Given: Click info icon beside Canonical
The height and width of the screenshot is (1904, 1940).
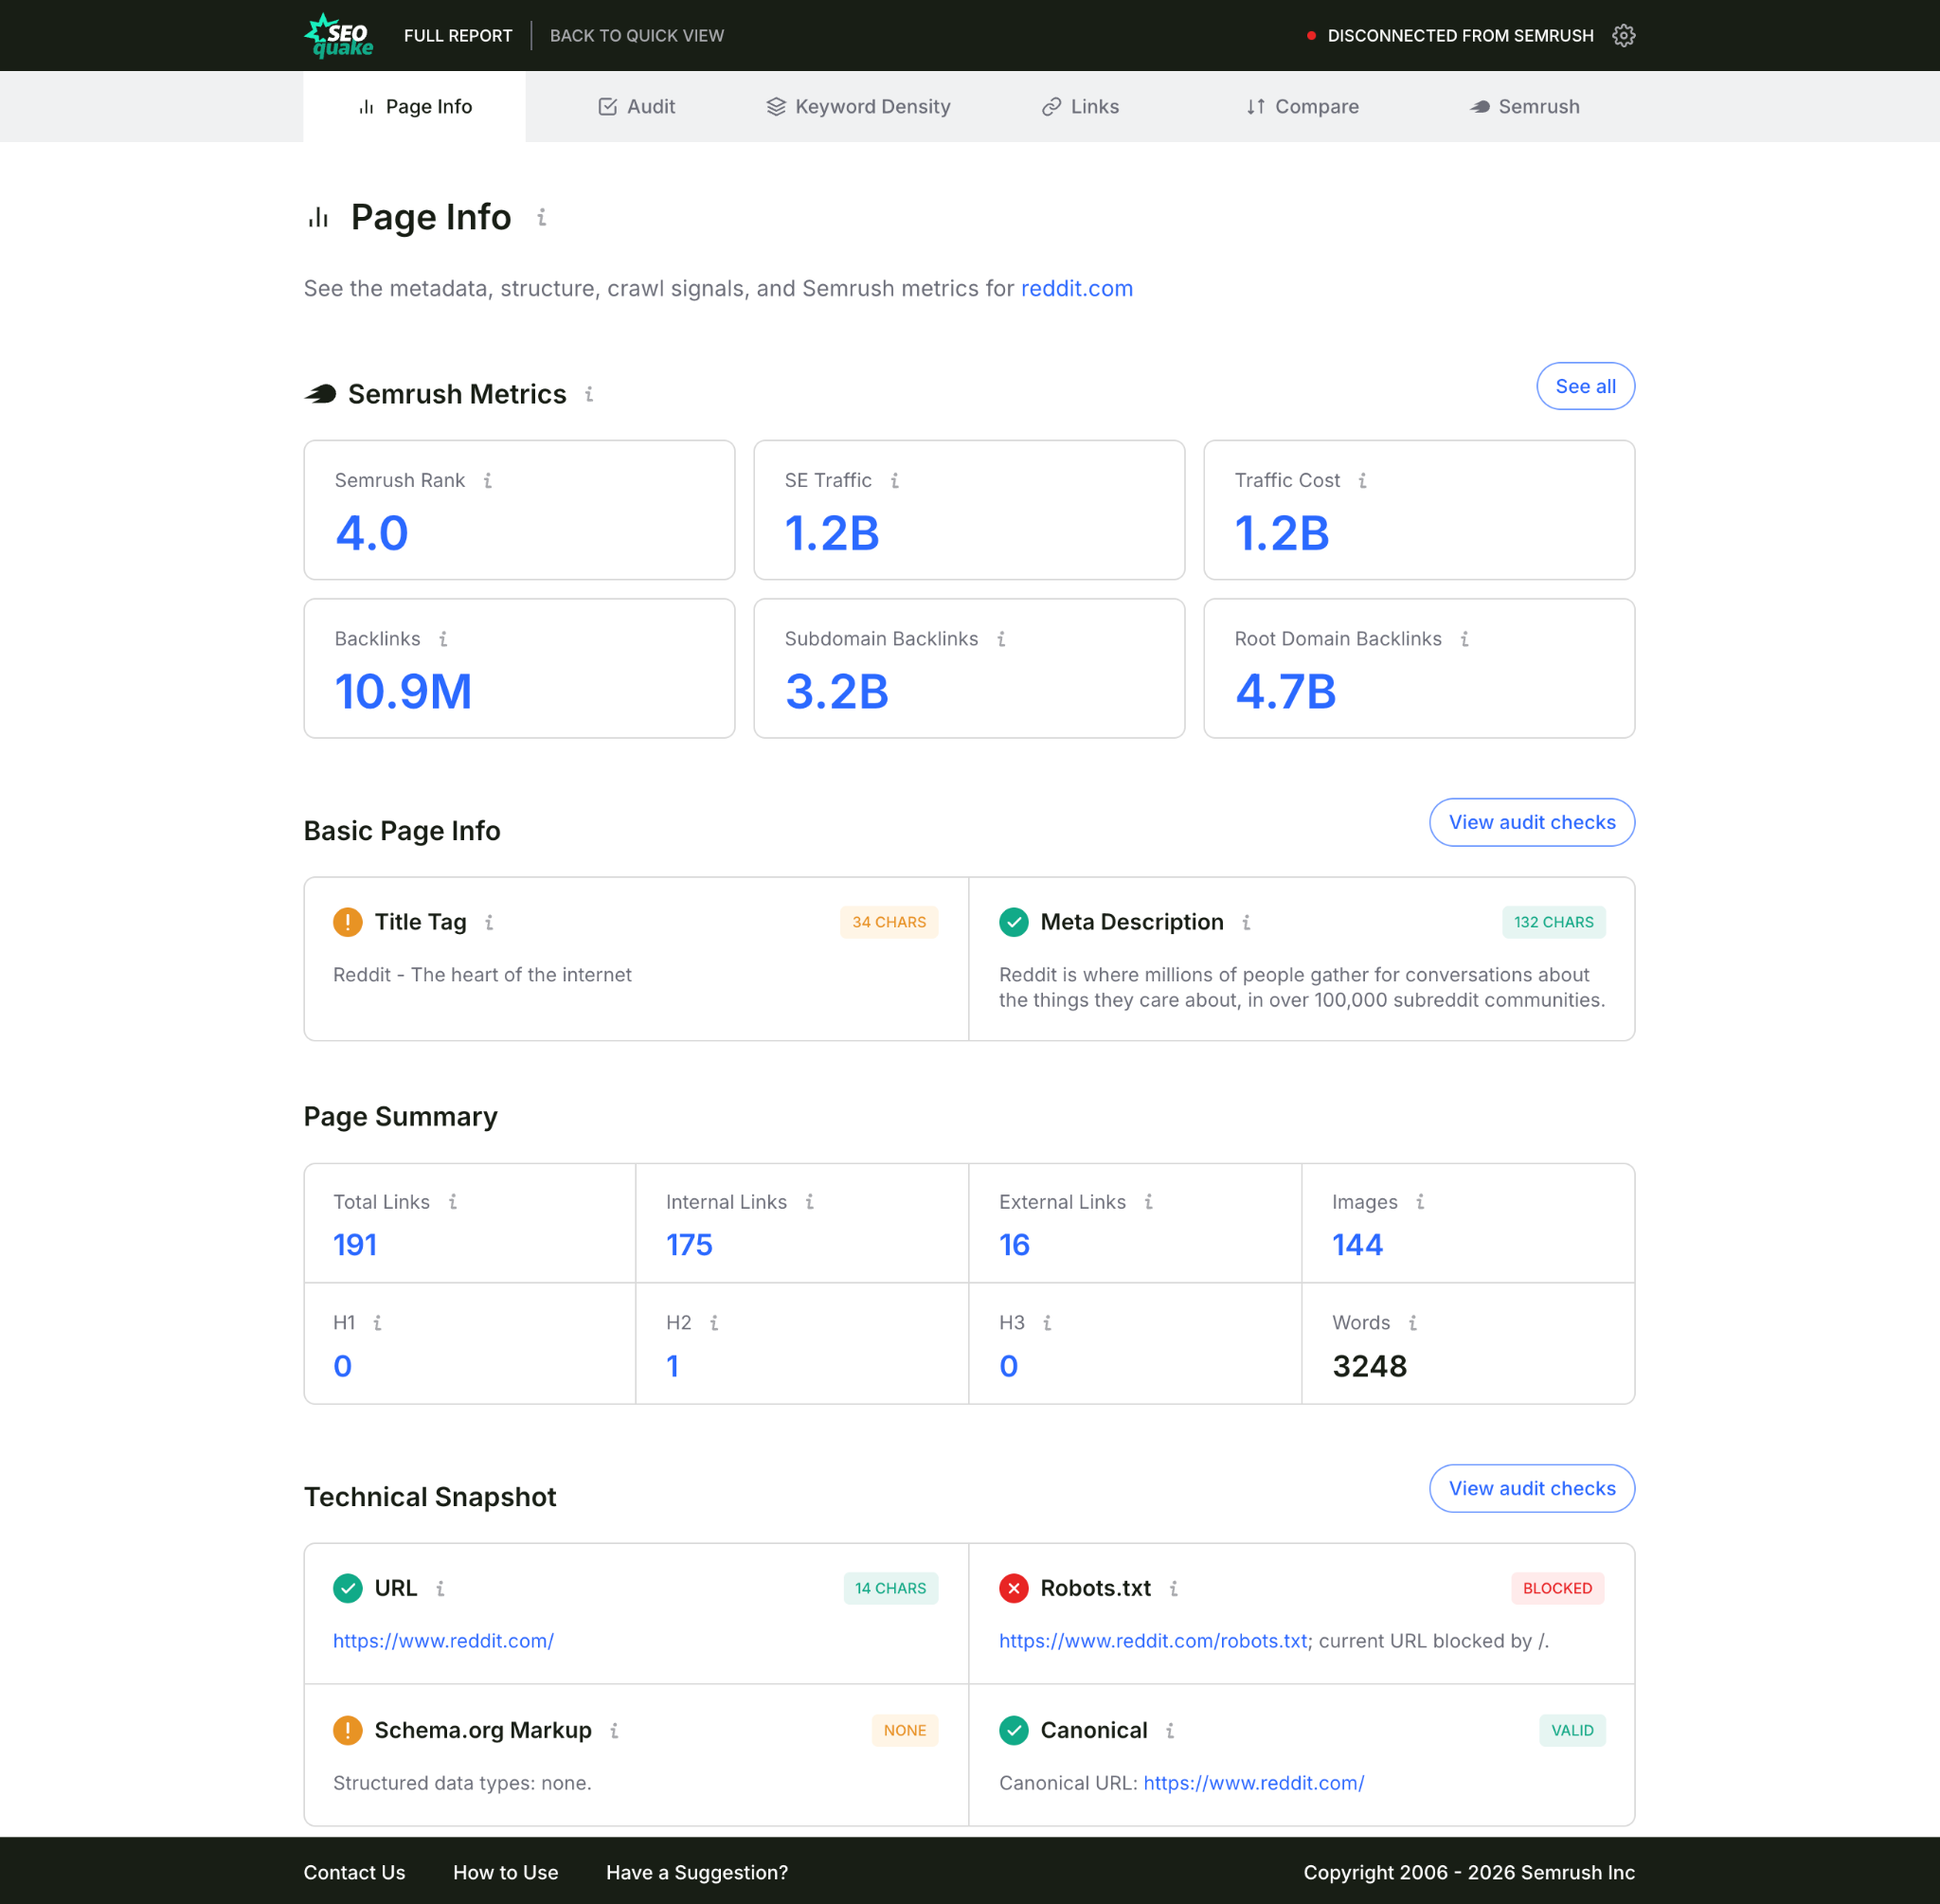Looking at the screenshot, I should pyautogui.click(x=1170, y=1730).
